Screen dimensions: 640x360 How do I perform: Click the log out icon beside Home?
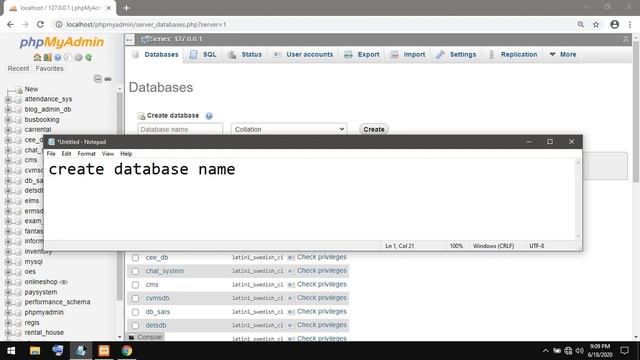[x=47, y=58]
